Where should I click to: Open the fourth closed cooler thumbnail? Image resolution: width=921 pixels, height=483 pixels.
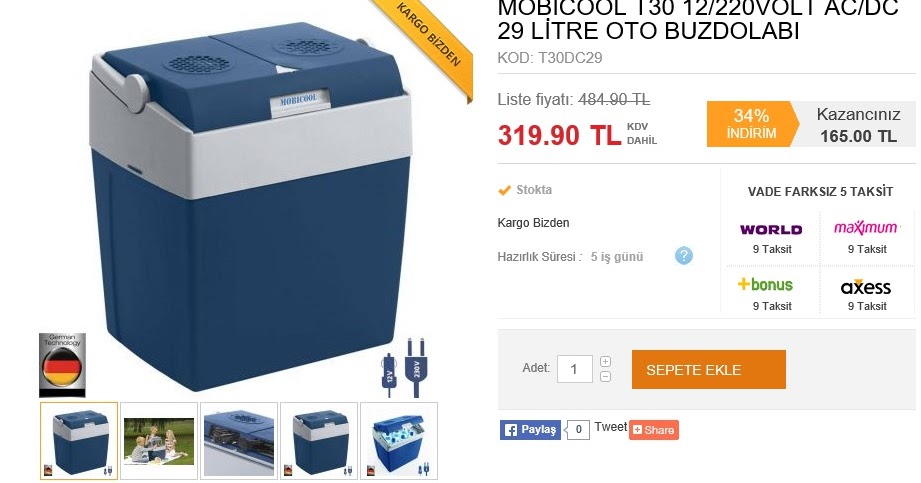point(319,441)
